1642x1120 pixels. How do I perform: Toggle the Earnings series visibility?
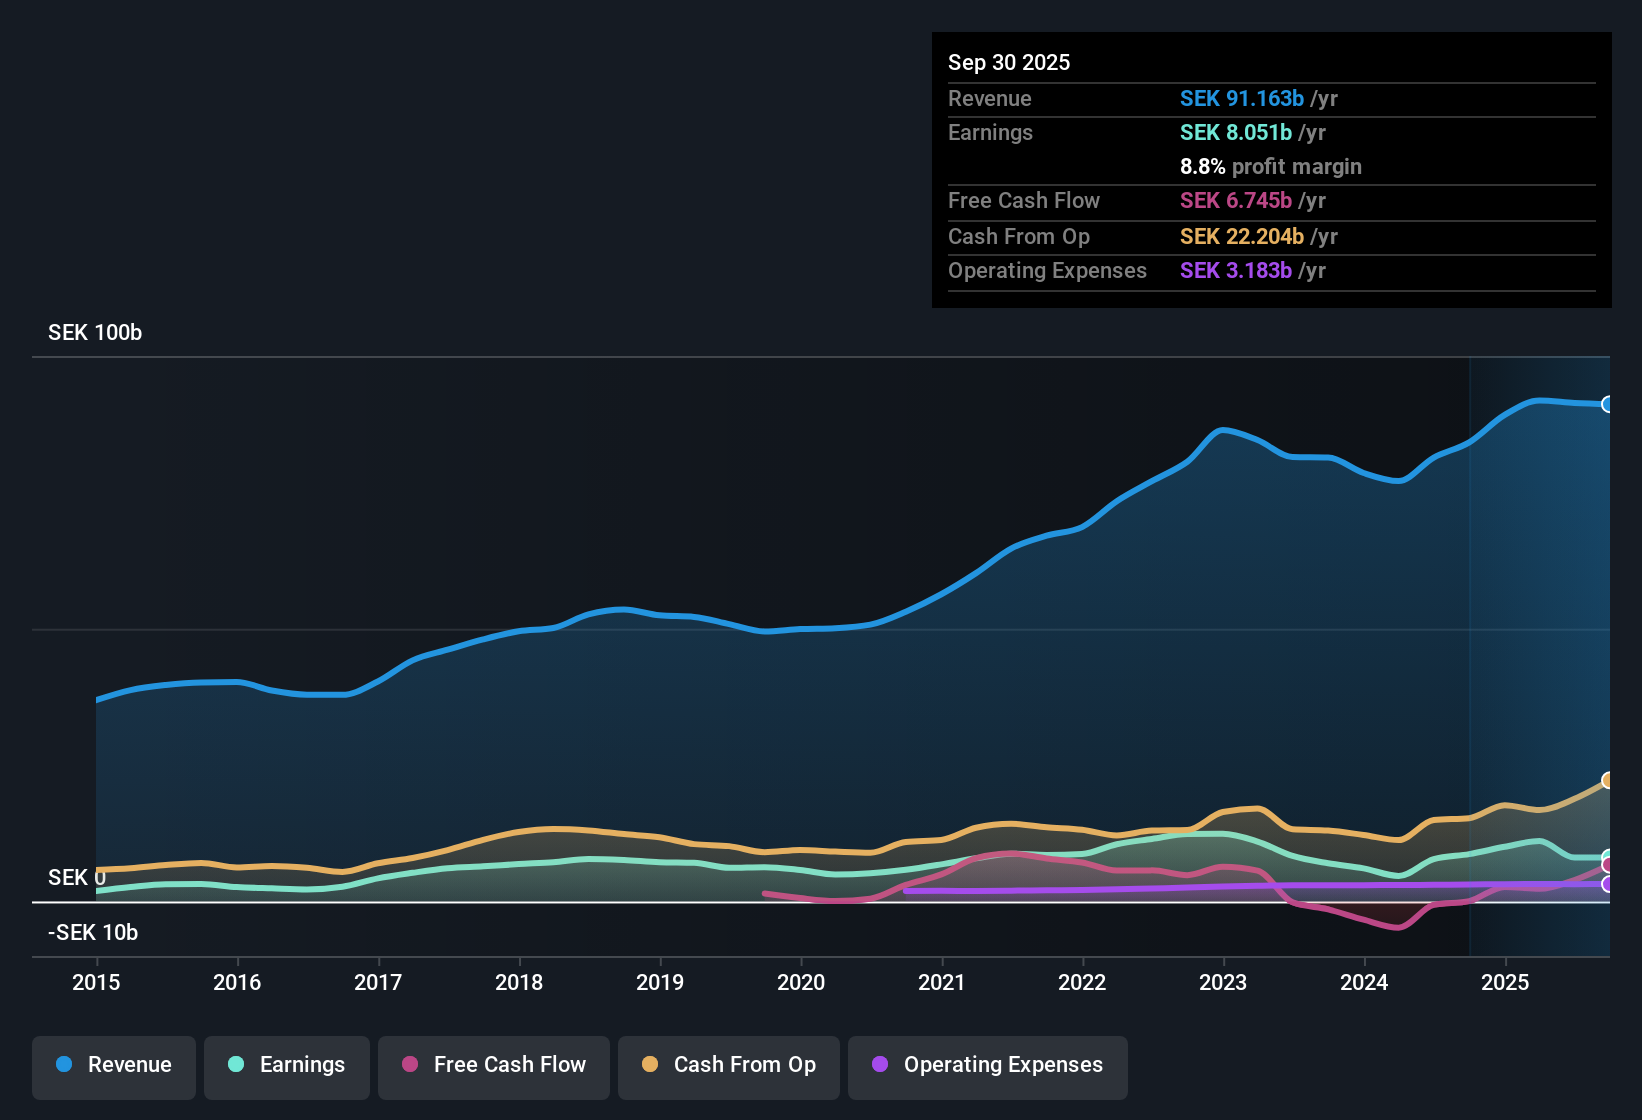coord(286,1065)
